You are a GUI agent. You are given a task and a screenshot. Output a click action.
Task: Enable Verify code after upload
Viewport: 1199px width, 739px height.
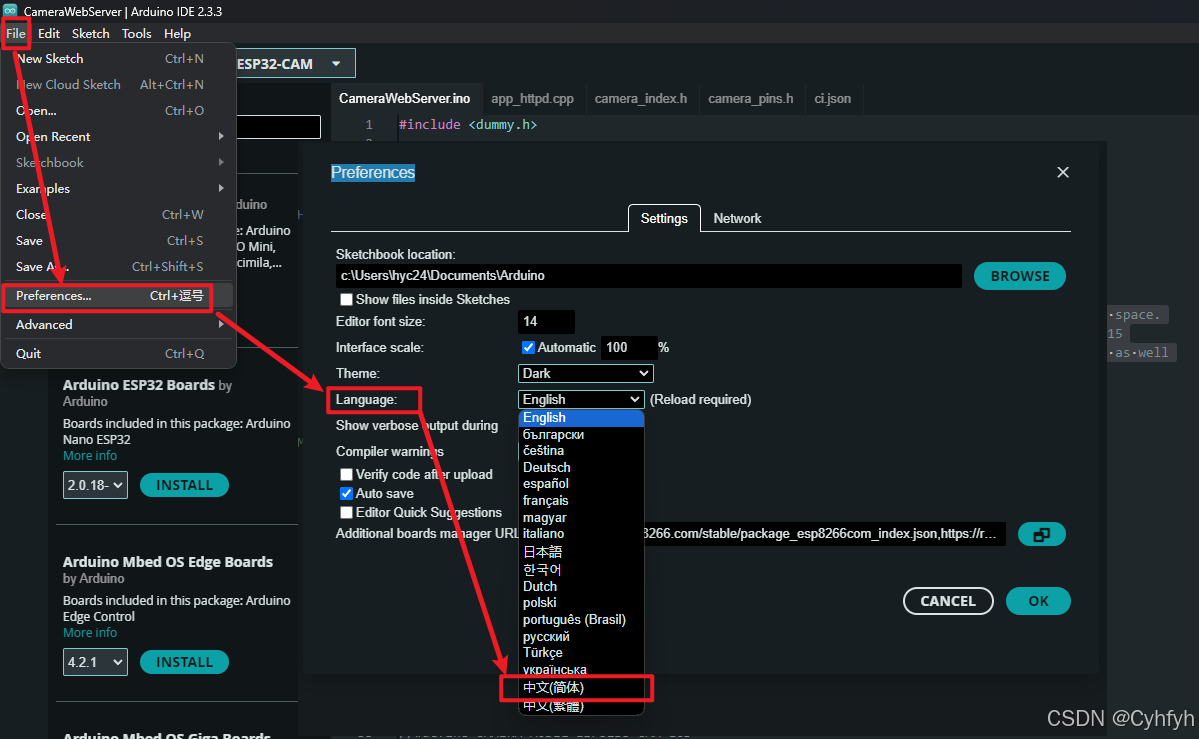[x=346, y=474]
